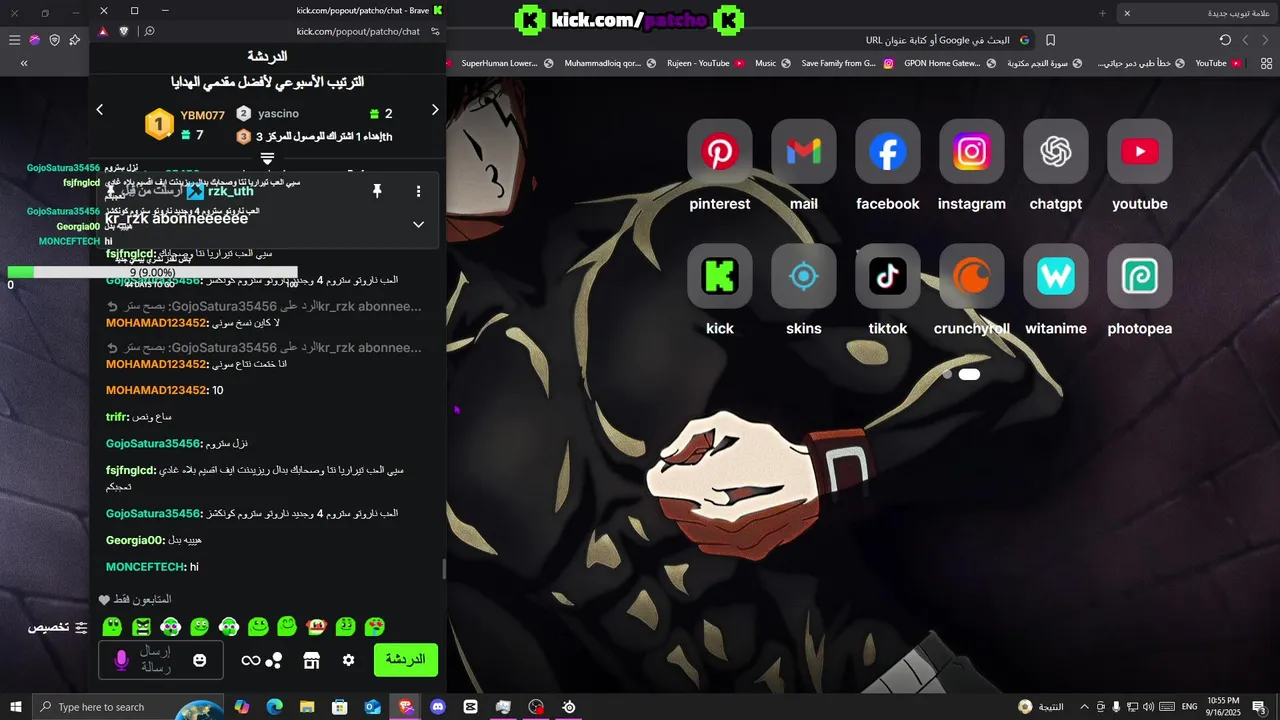The height and width of the screenshot is (720, 1280).
Task: Click the chat vertical scrollbar thumb
Action: (444, 569)
